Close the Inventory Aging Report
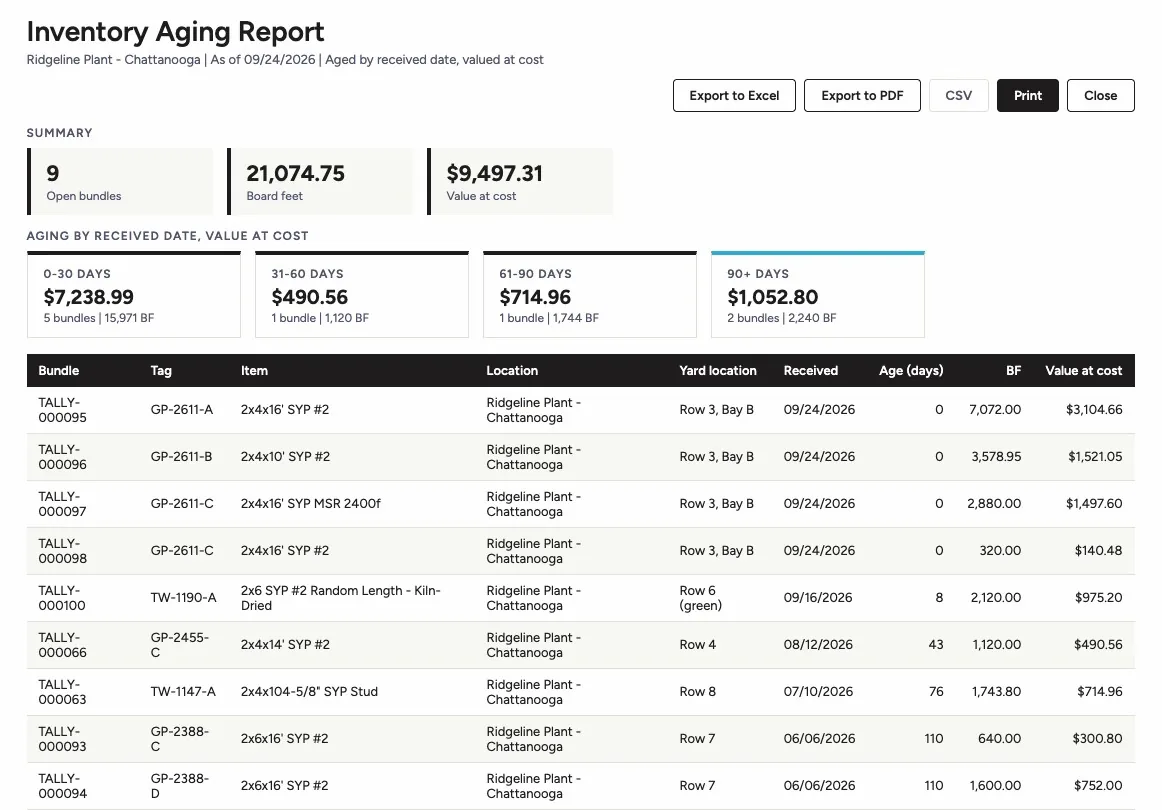 (x=1100, y=96)
